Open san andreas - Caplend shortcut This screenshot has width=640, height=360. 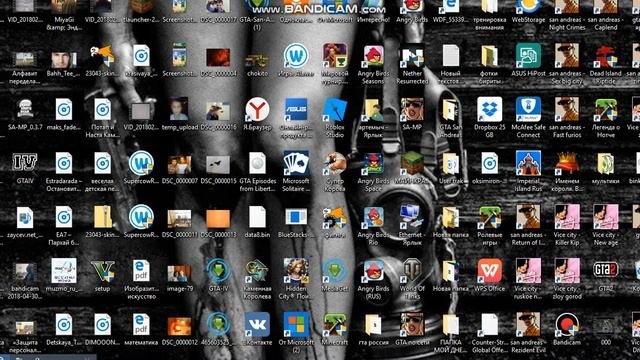pyautogui.click(x=605, y=7)
